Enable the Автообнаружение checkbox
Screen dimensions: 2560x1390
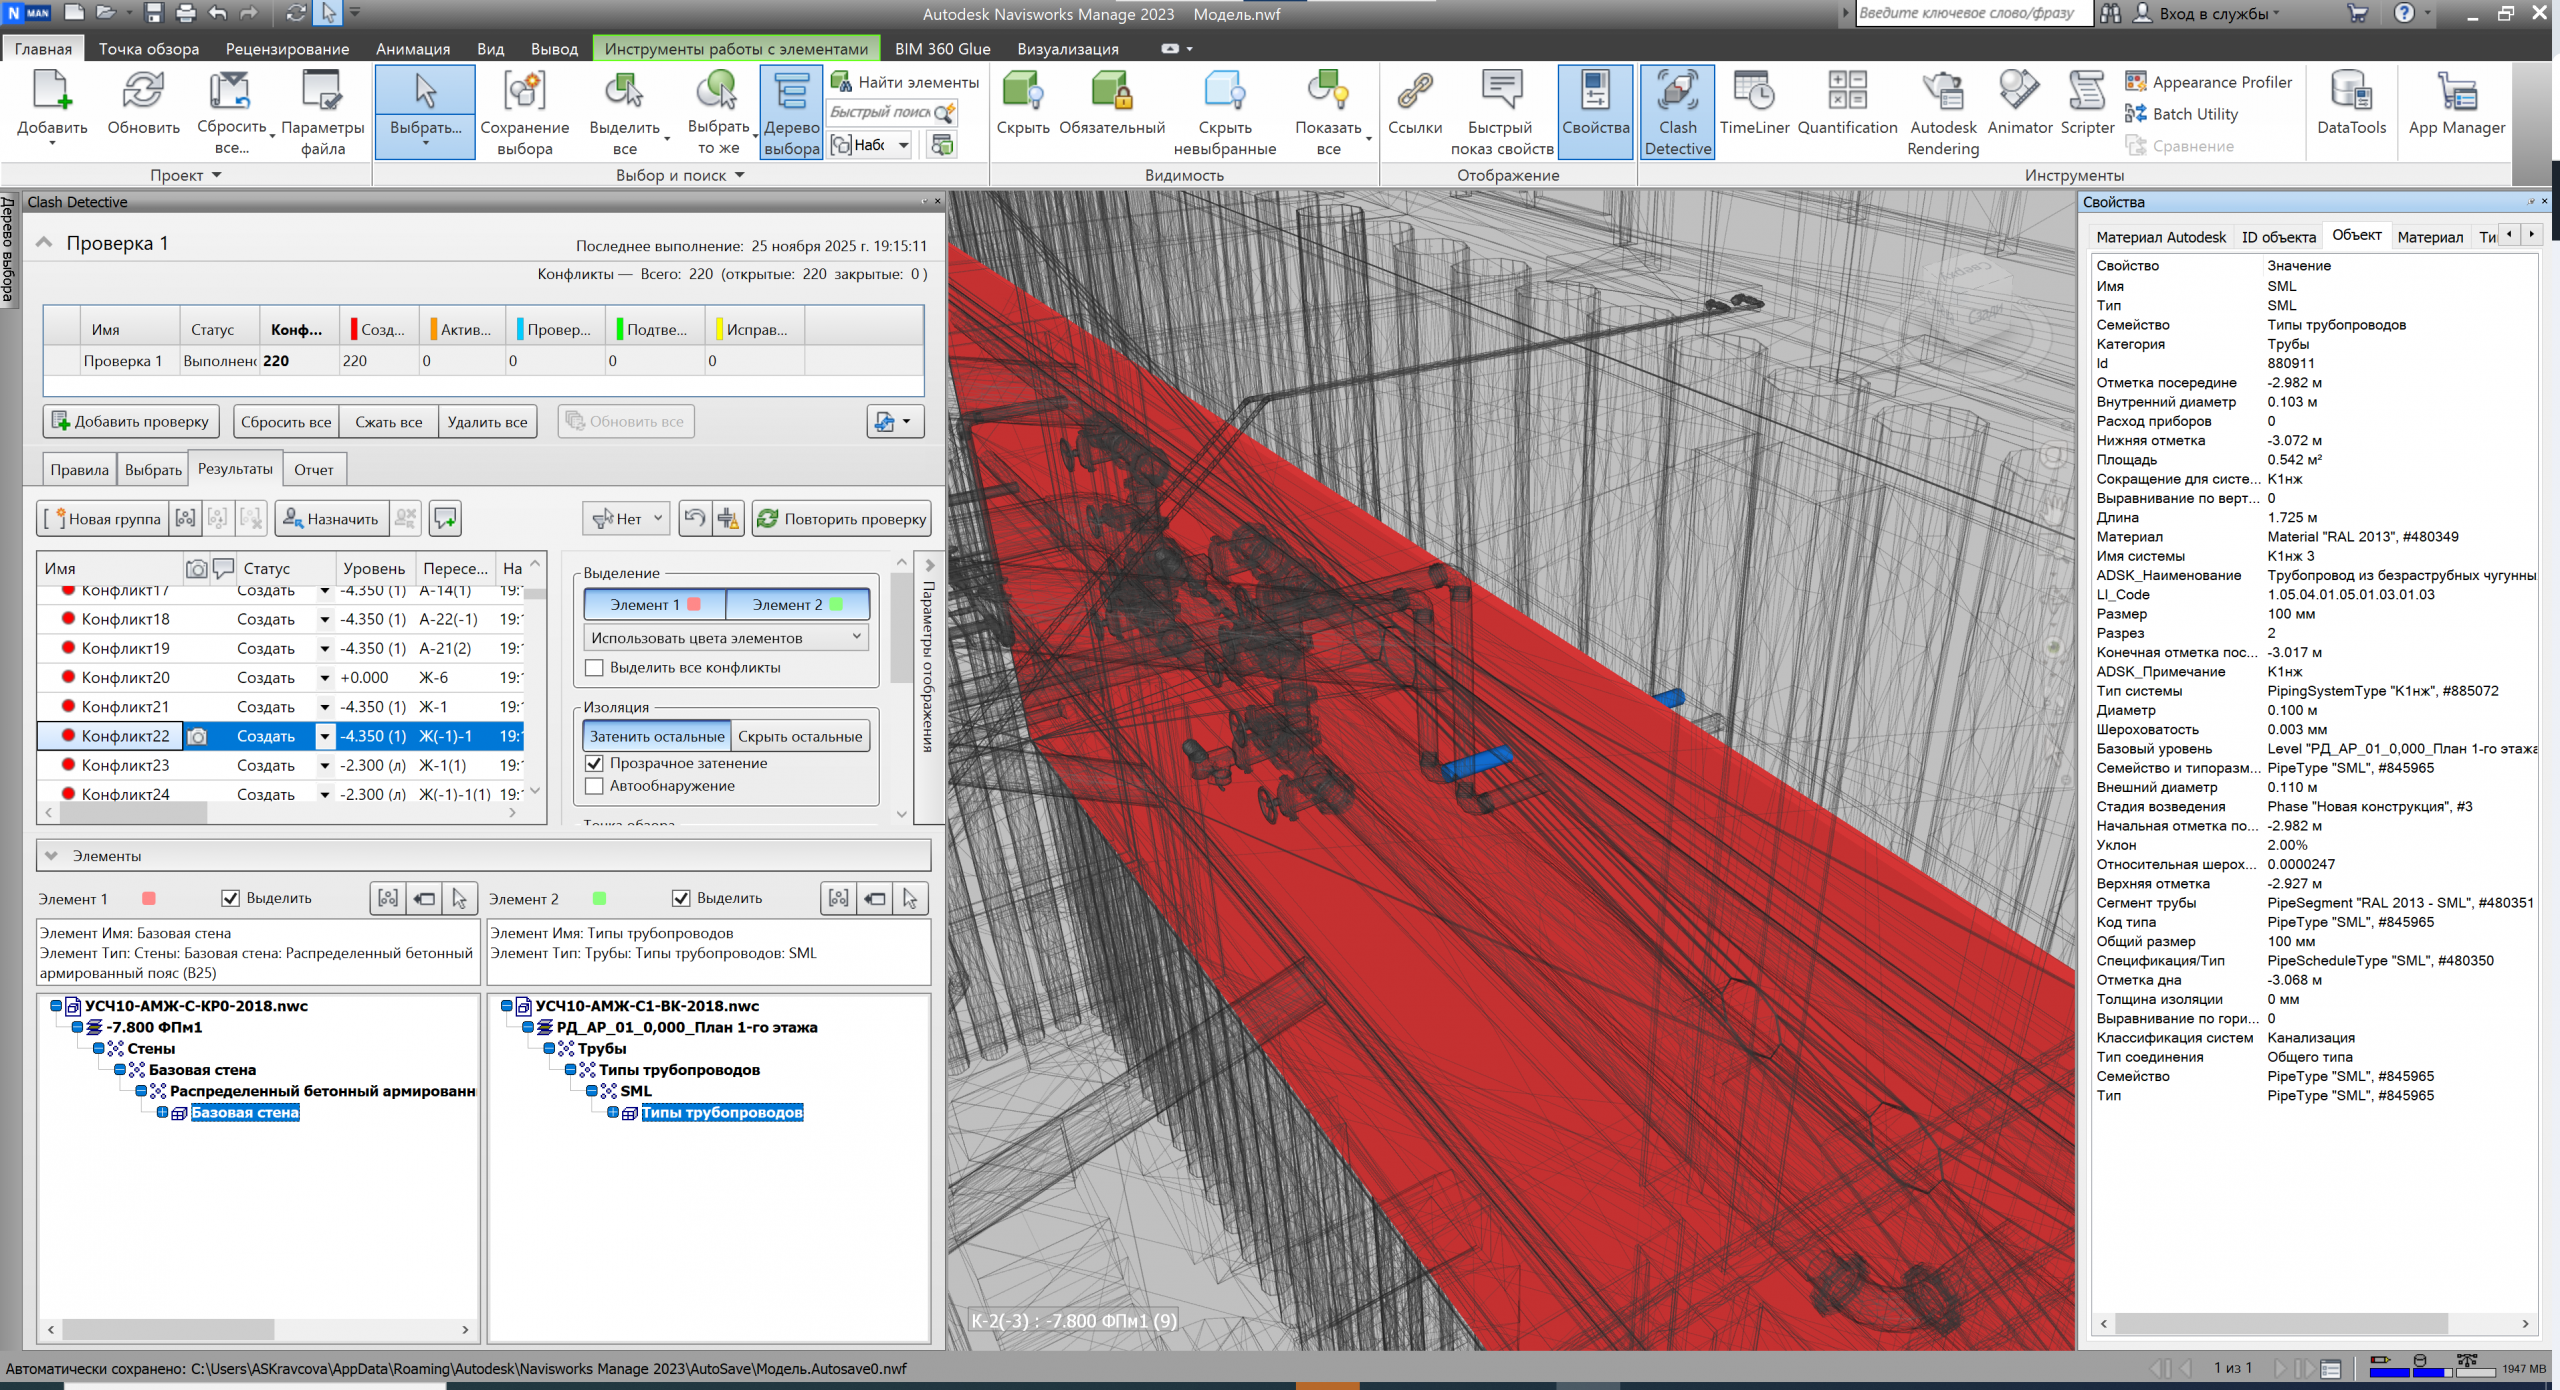point(596,785)
